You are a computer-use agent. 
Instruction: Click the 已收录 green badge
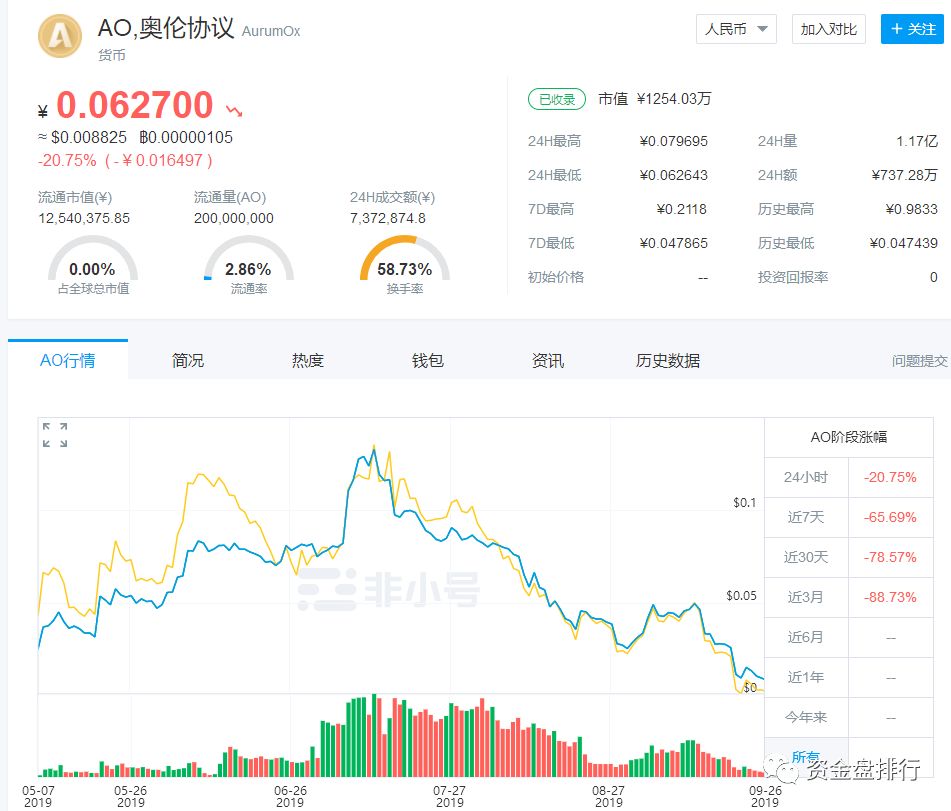(557, 99)
